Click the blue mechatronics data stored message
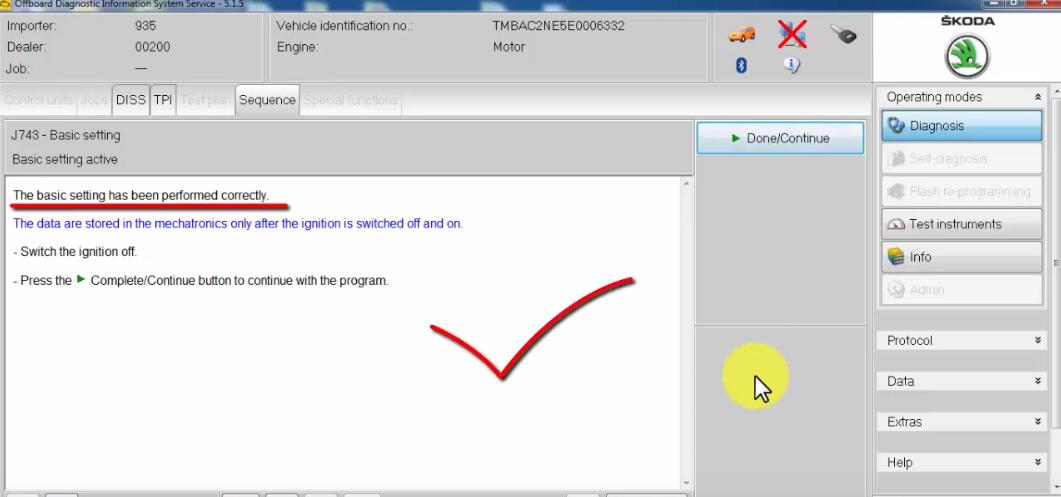The height and width of the screenshot is (497, 1061). [x=238, y=223]
